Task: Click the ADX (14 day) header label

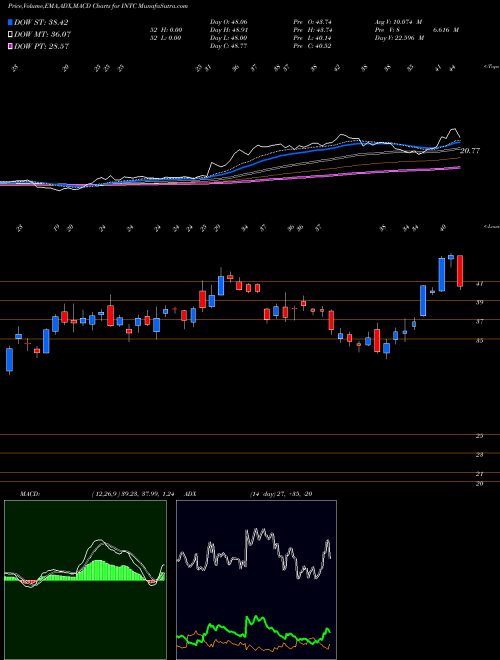Action: (x=248, y=494)
